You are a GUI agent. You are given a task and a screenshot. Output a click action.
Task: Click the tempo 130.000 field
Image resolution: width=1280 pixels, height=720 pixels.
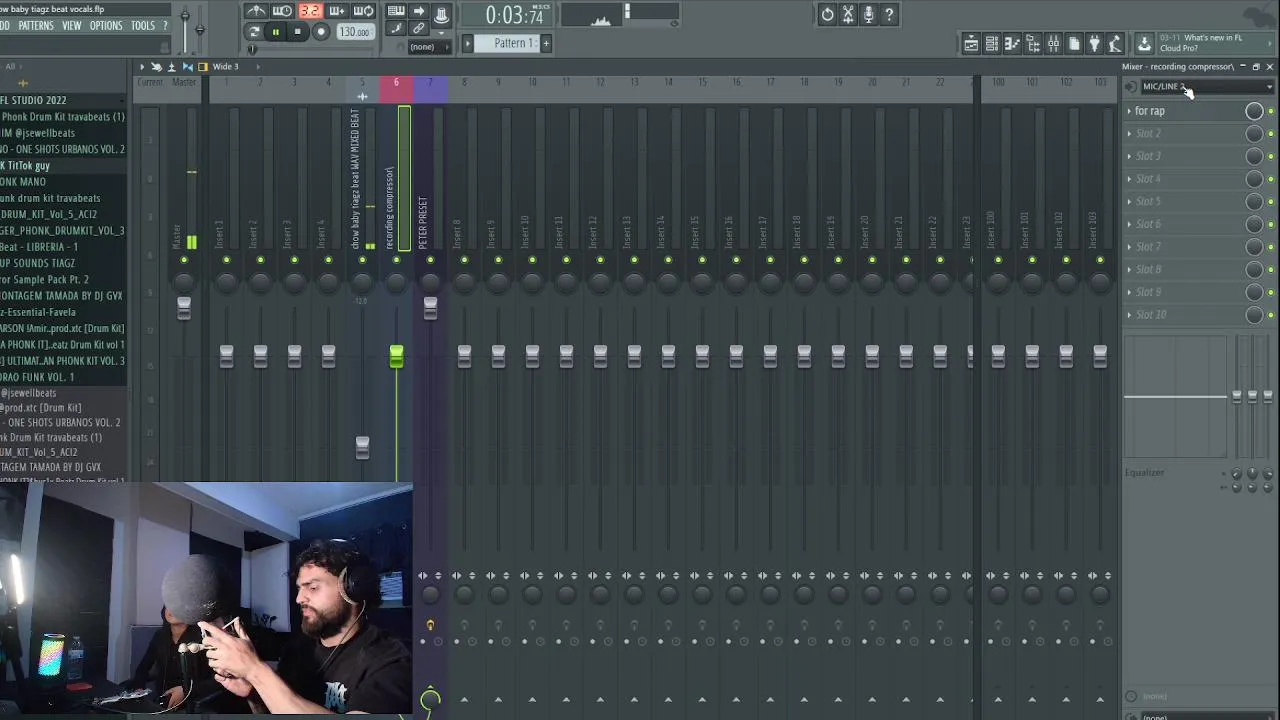[x=354, y=32]
